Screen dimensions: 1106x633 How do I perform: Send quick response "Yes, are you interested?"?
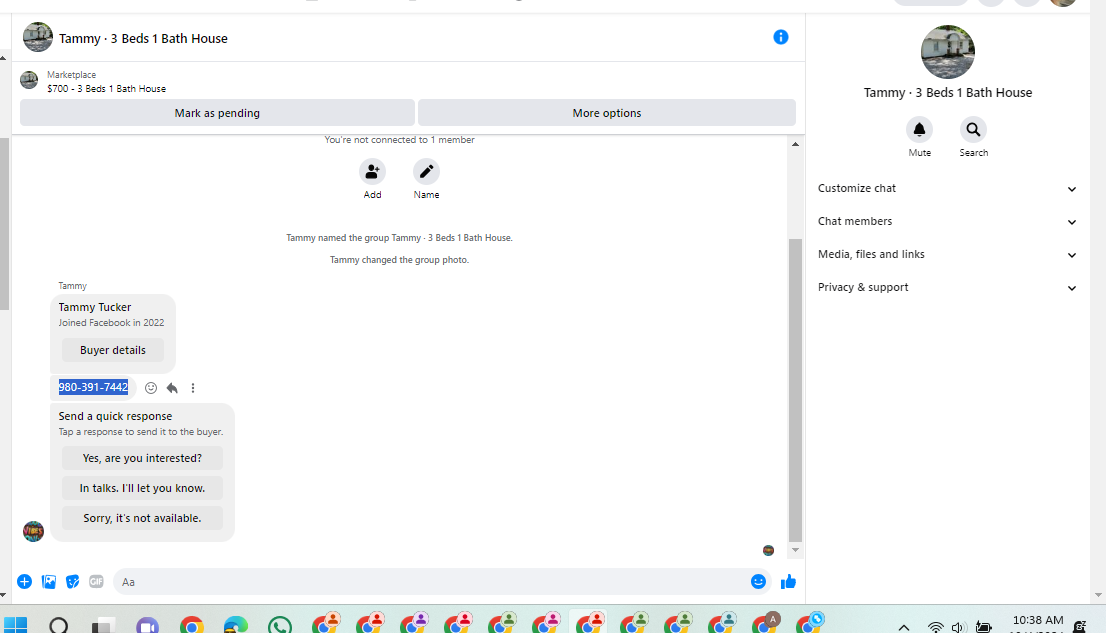[x=142, y=458]
